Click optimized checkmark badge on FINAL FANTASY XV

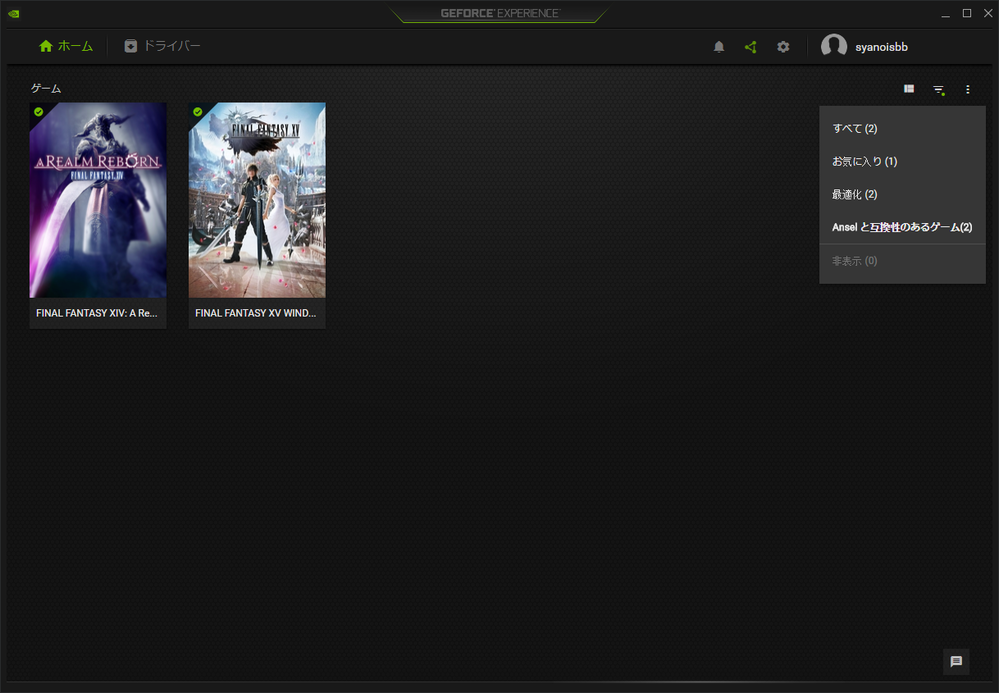click(x=198, y=112)
